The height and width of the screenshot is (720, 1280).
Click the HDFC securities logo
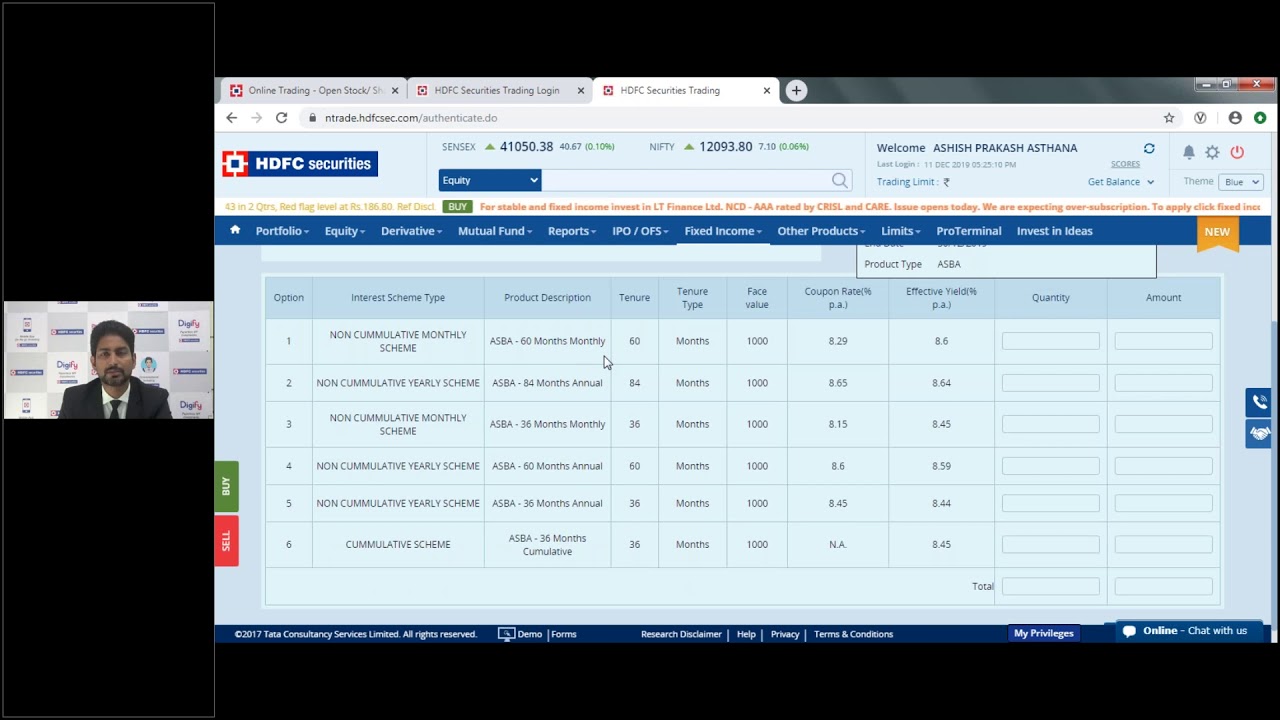coord(300,164)
